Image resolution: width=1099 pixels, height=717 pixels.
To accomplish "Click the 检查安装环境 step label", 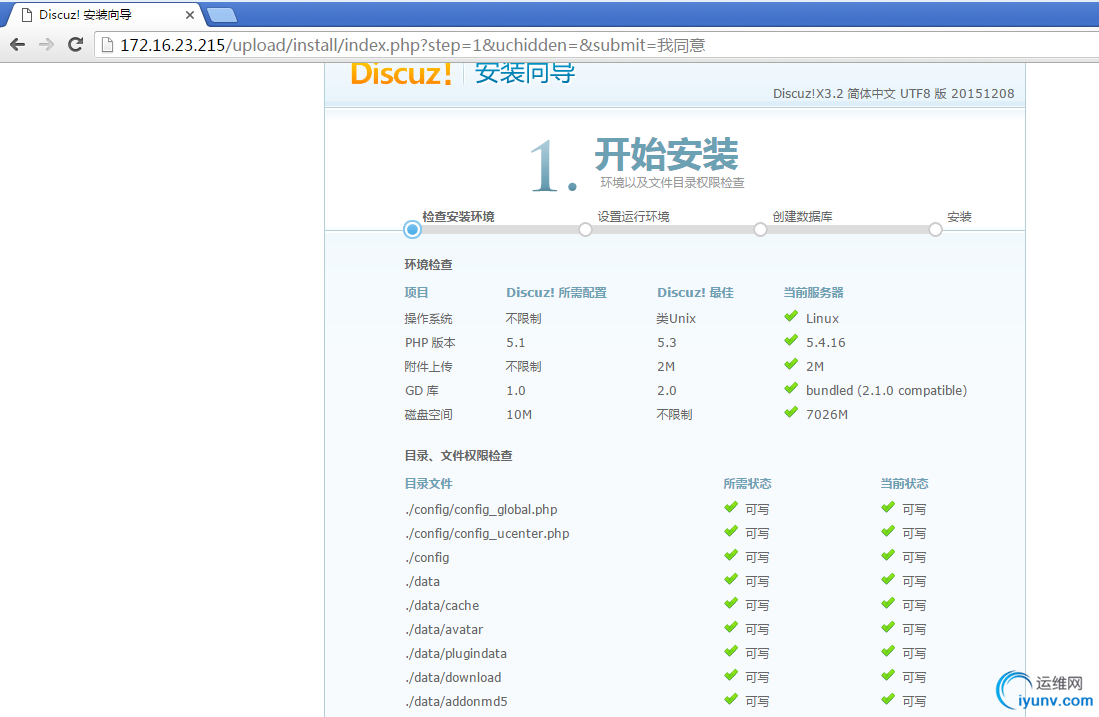I will (458, 217).
